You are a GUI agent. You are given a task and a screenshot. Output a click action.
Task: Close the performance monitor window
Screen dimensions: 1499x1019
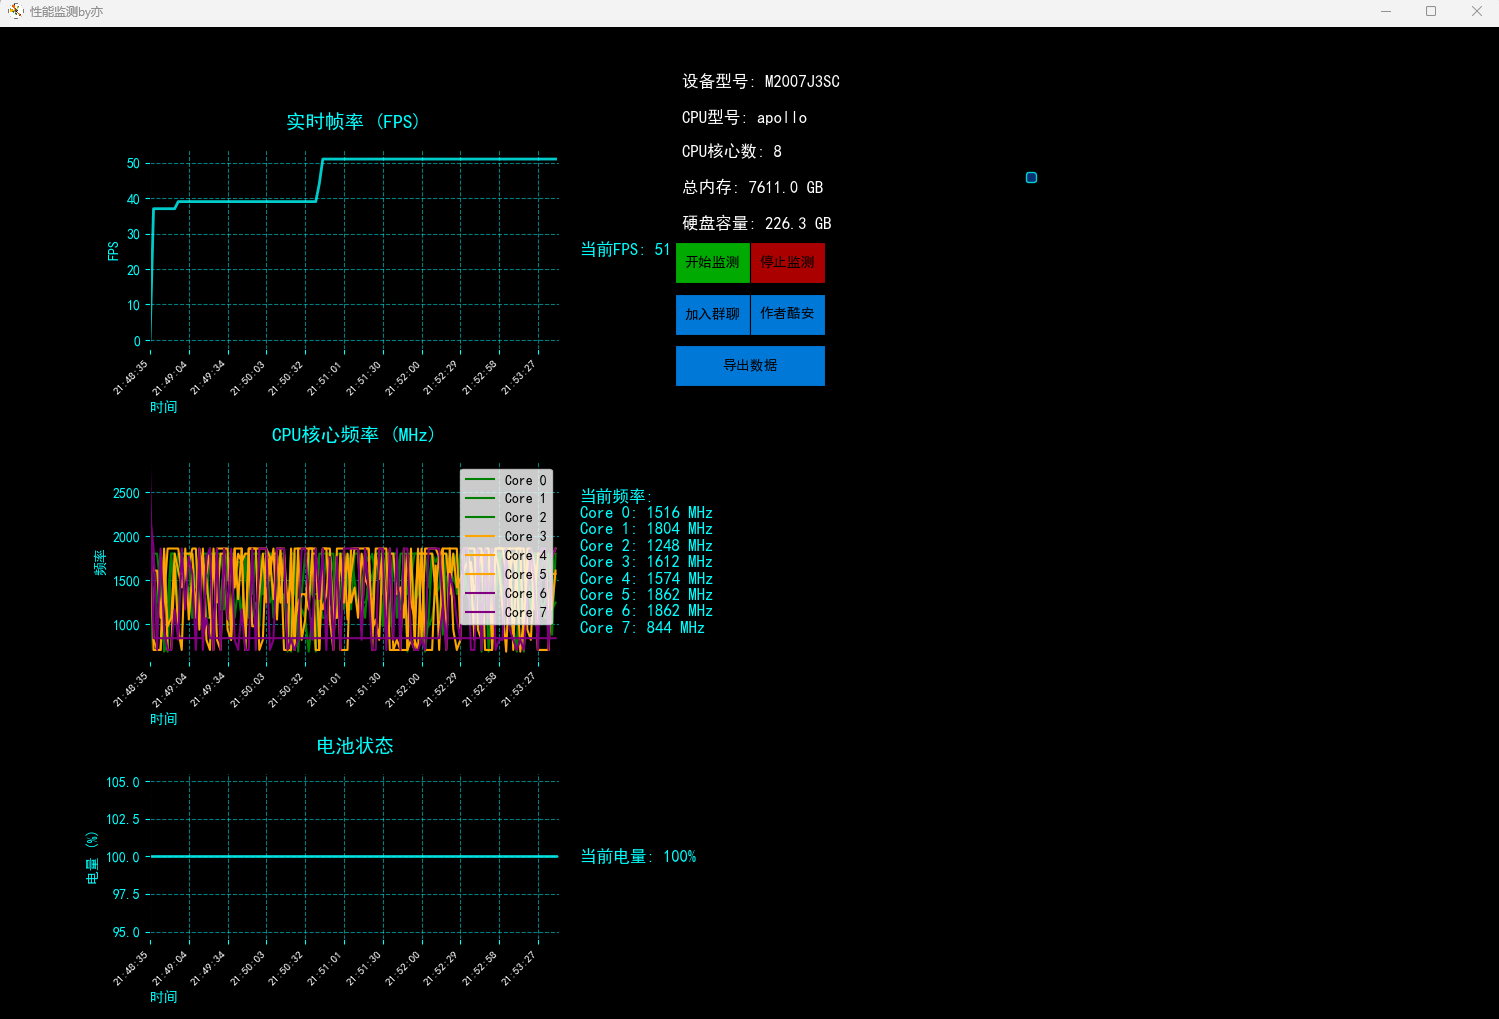point(1477,12)
